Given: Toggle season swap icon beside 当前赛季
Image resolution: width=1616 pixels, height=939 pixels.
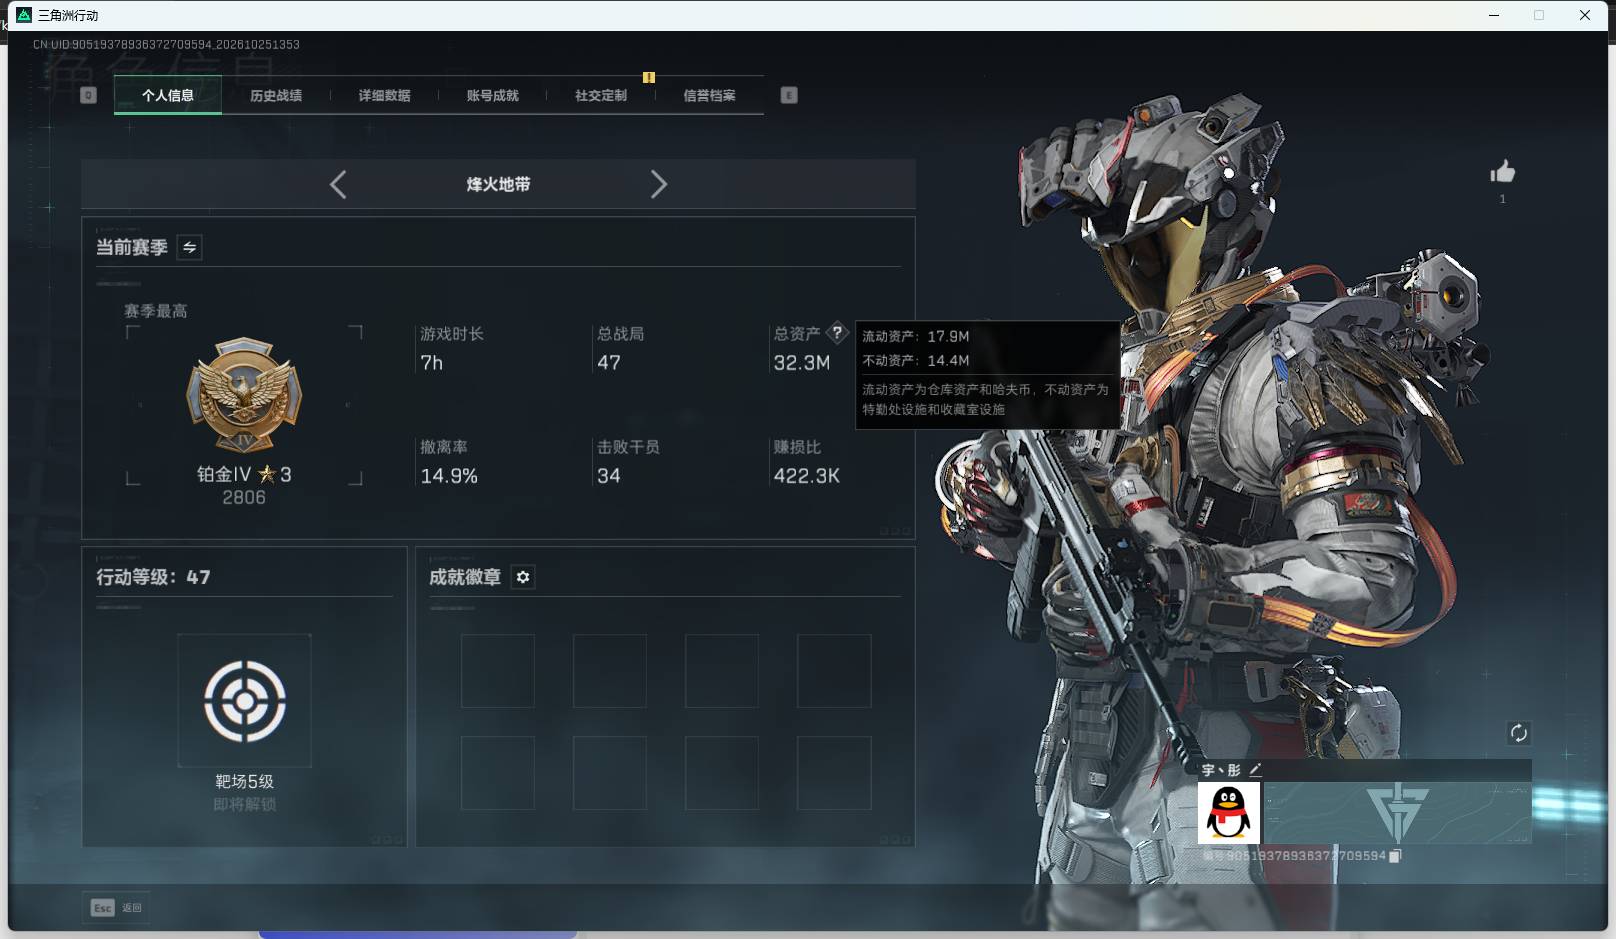Looking at the screenshot, I should coord(189,247).
